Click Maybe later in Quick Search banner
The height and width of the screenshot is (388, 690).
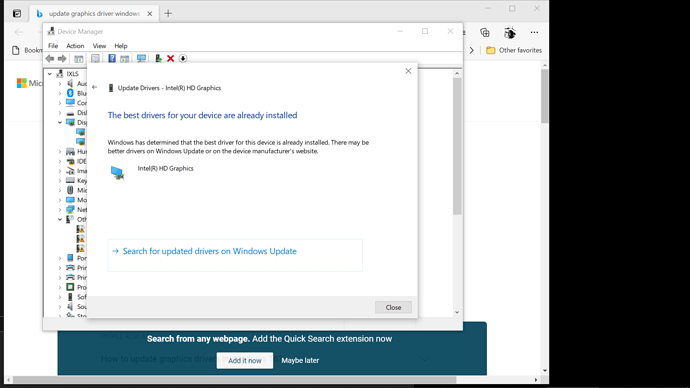[x=300, y=360]
